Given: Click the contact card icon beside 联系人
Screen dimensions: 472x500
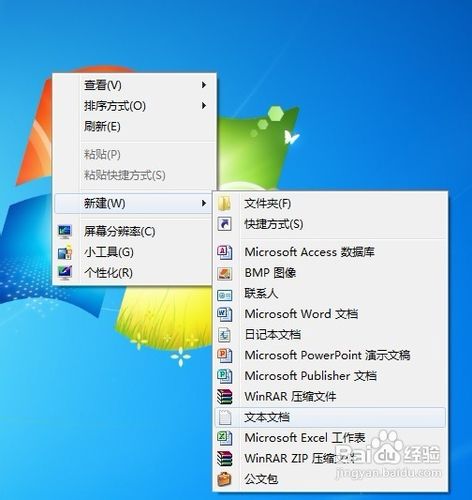Looking at the screenshot, I should click(x=225, y=295).
